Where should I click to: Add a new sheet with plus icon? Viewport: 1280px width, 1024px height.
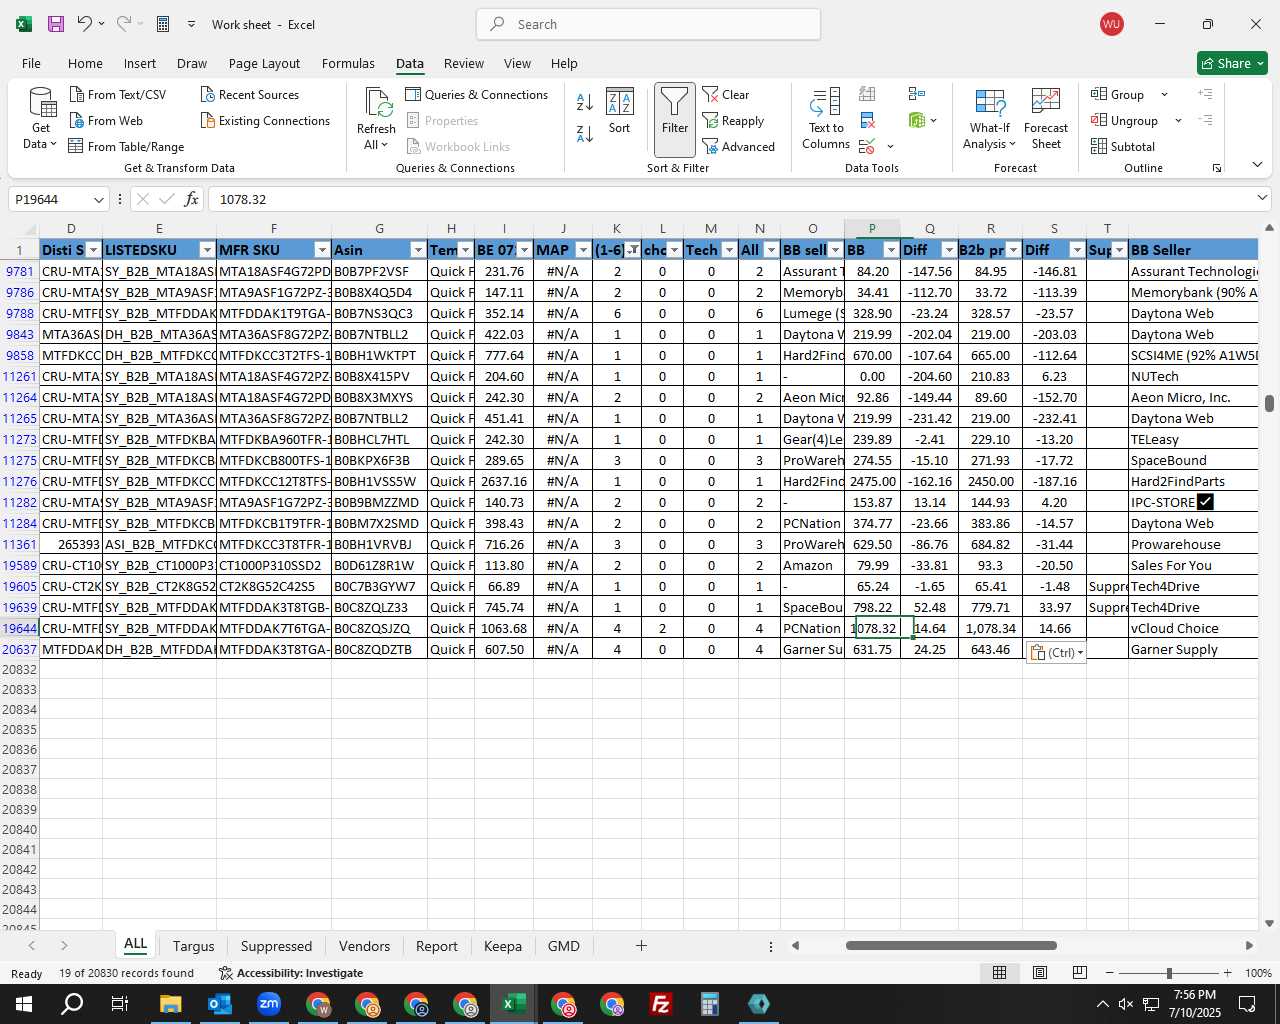641,945
